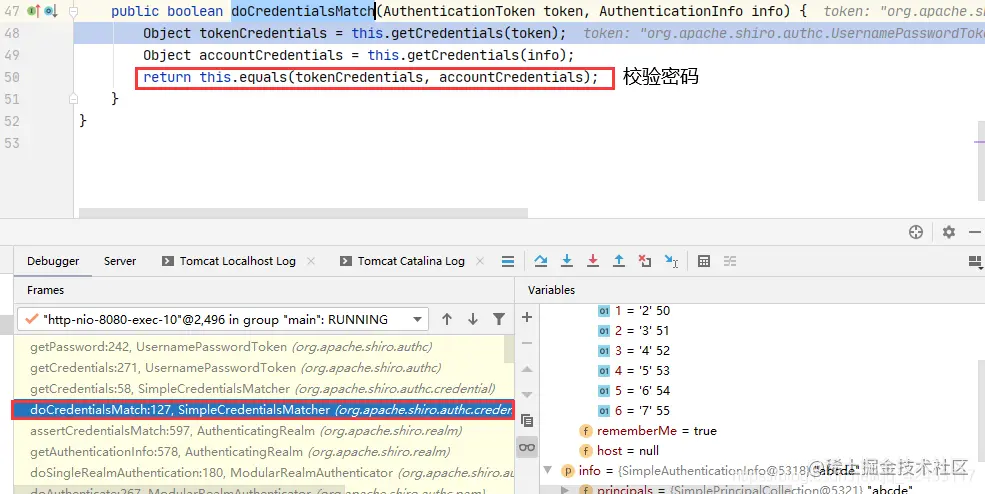Select array element 5 = '6' 54
This screenshot has height=494, width=985.
(x=634, y=390)
